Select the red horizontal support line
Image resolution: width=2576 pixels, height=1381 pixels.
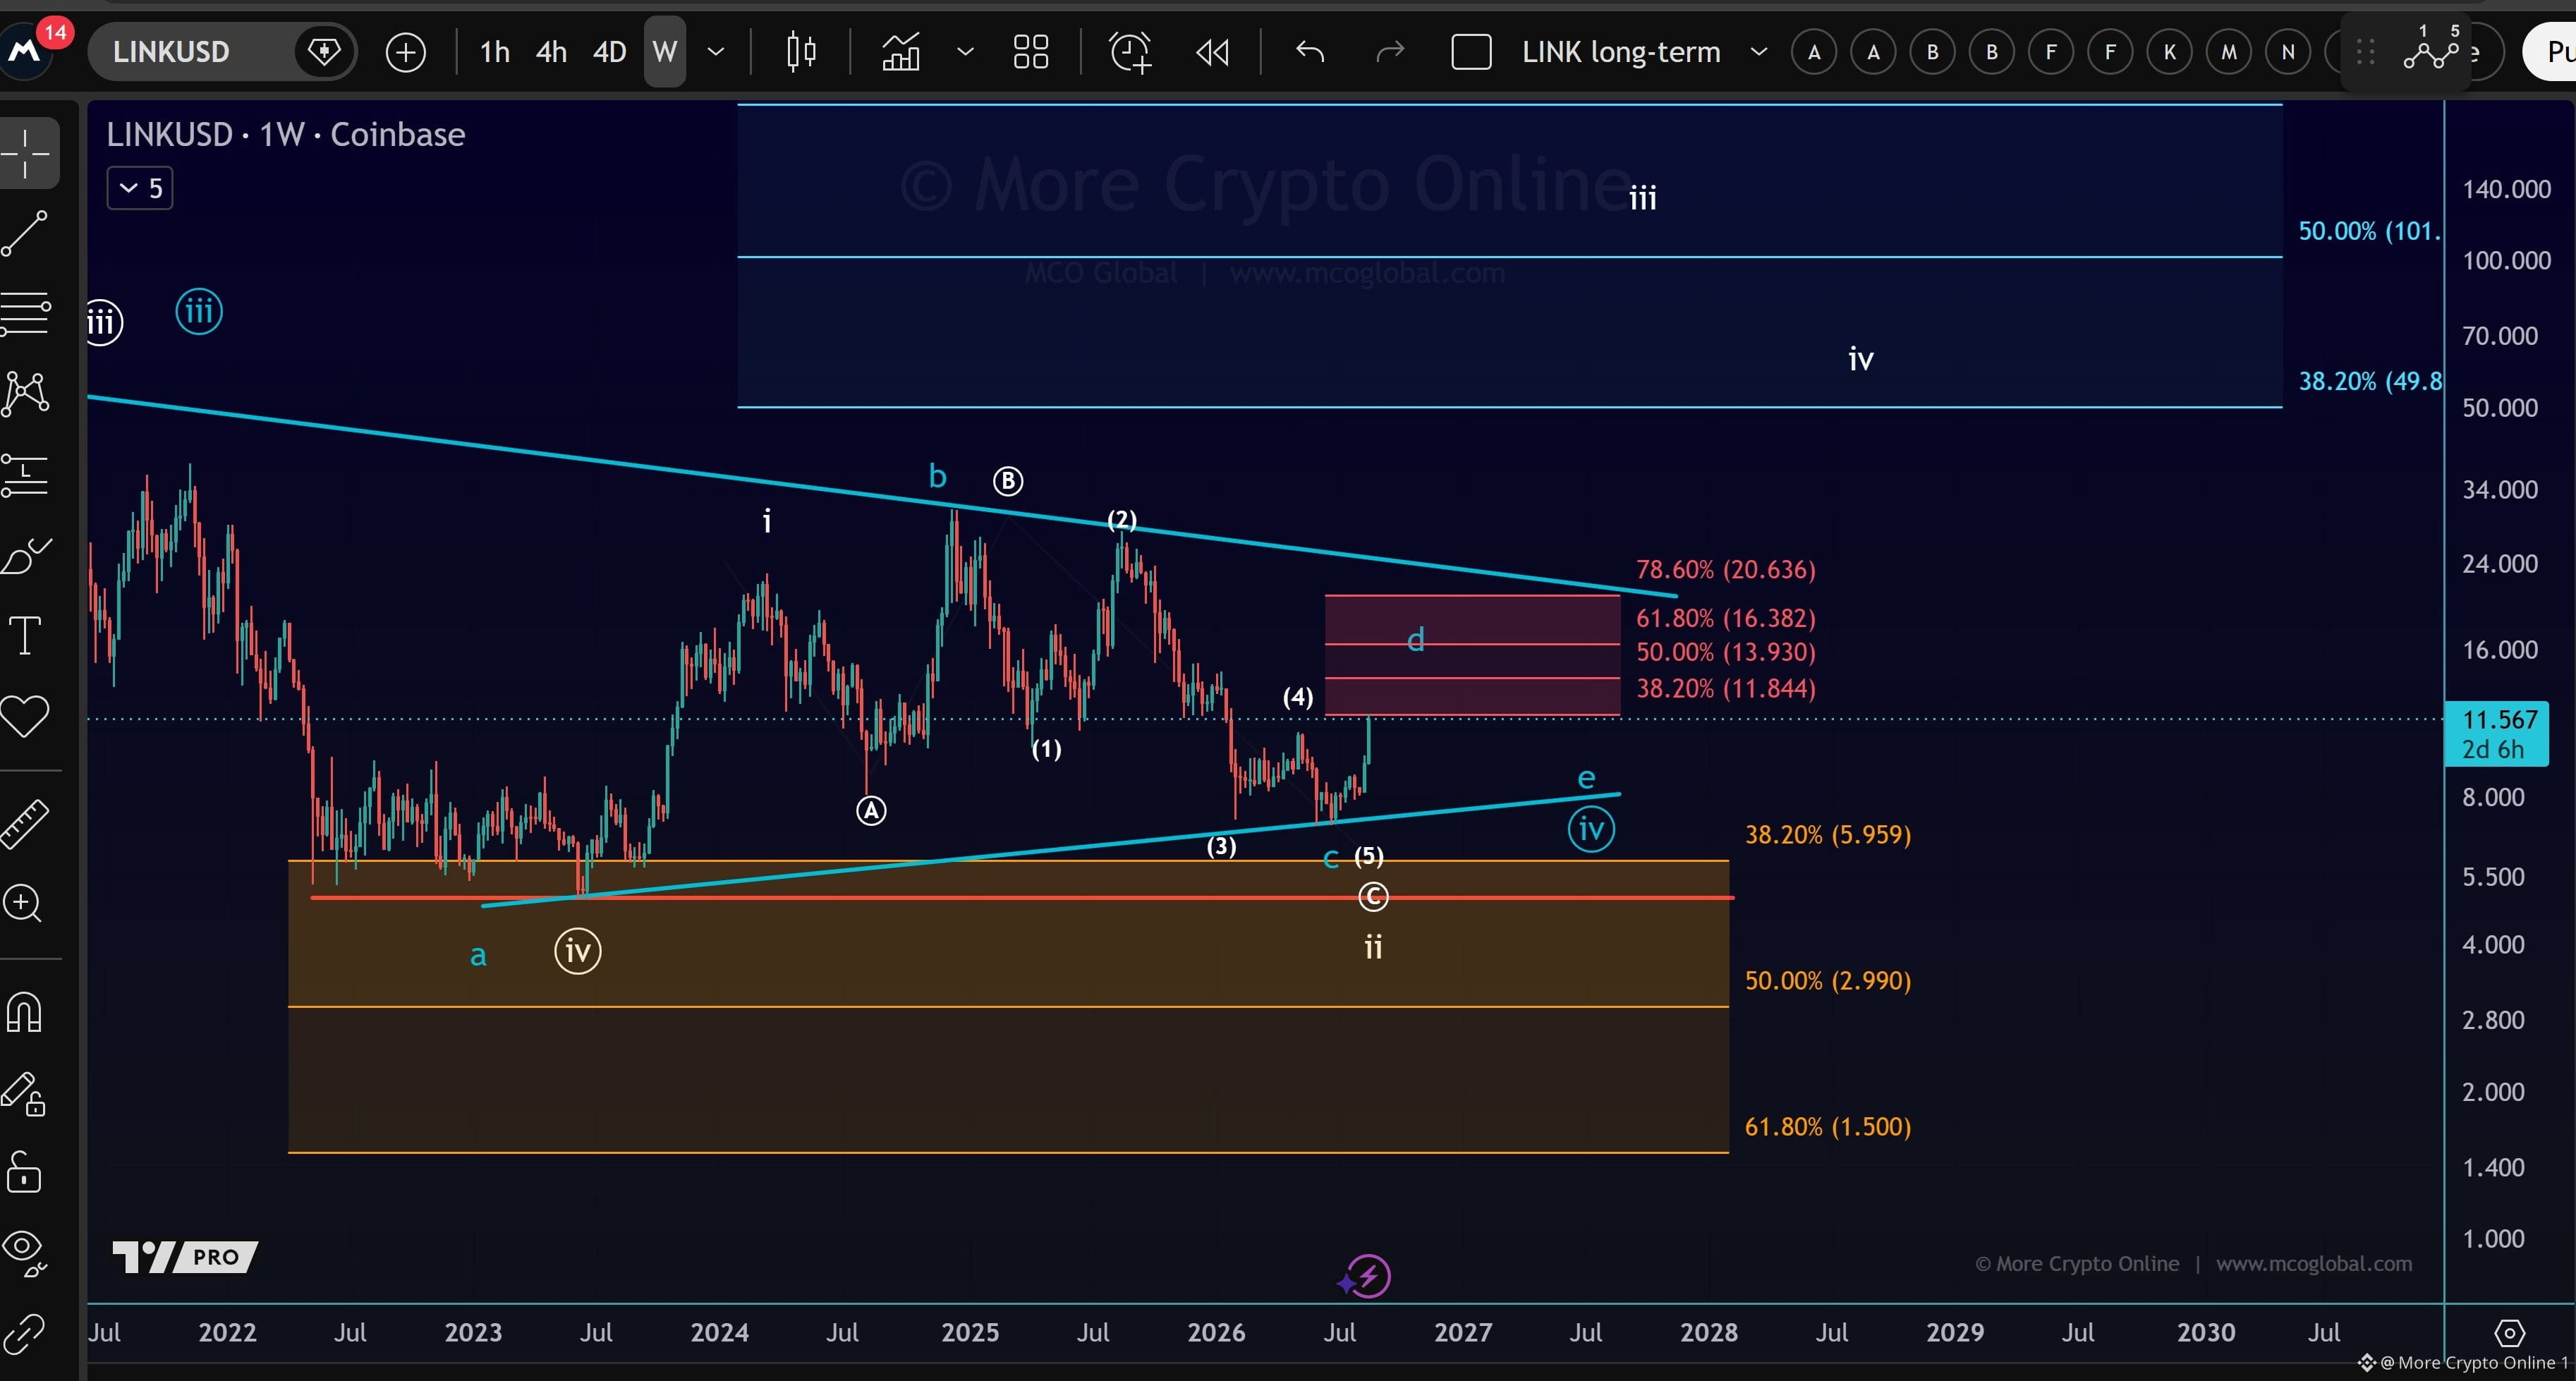click(x=1022, y=898)
